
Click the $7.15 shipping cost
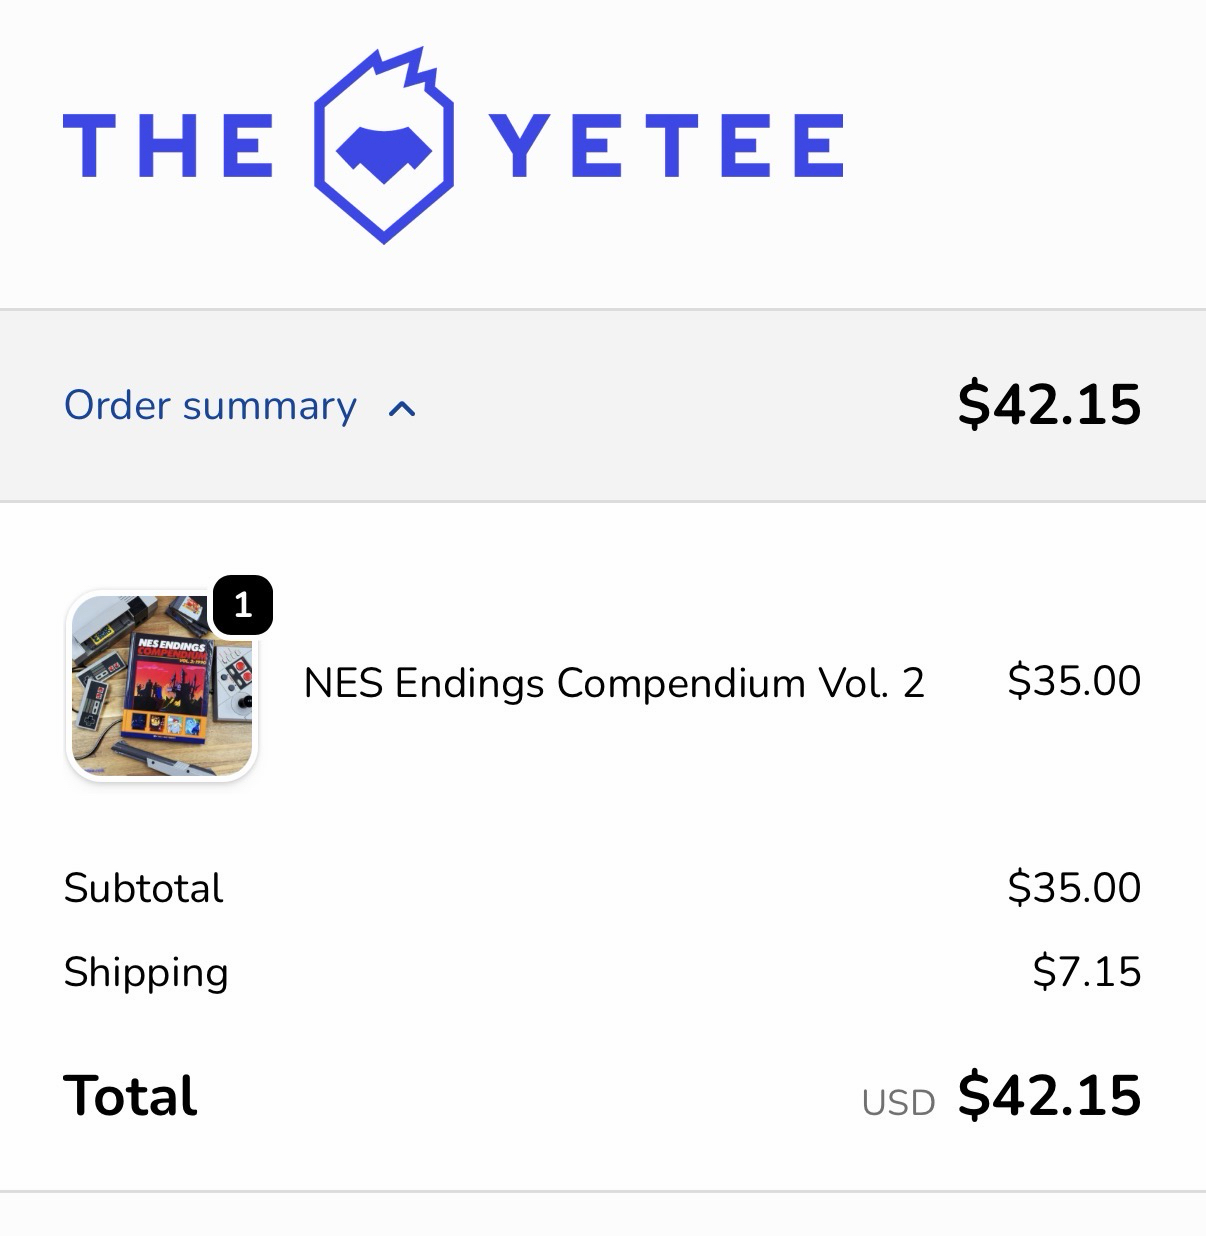(x=1086, y=972)
